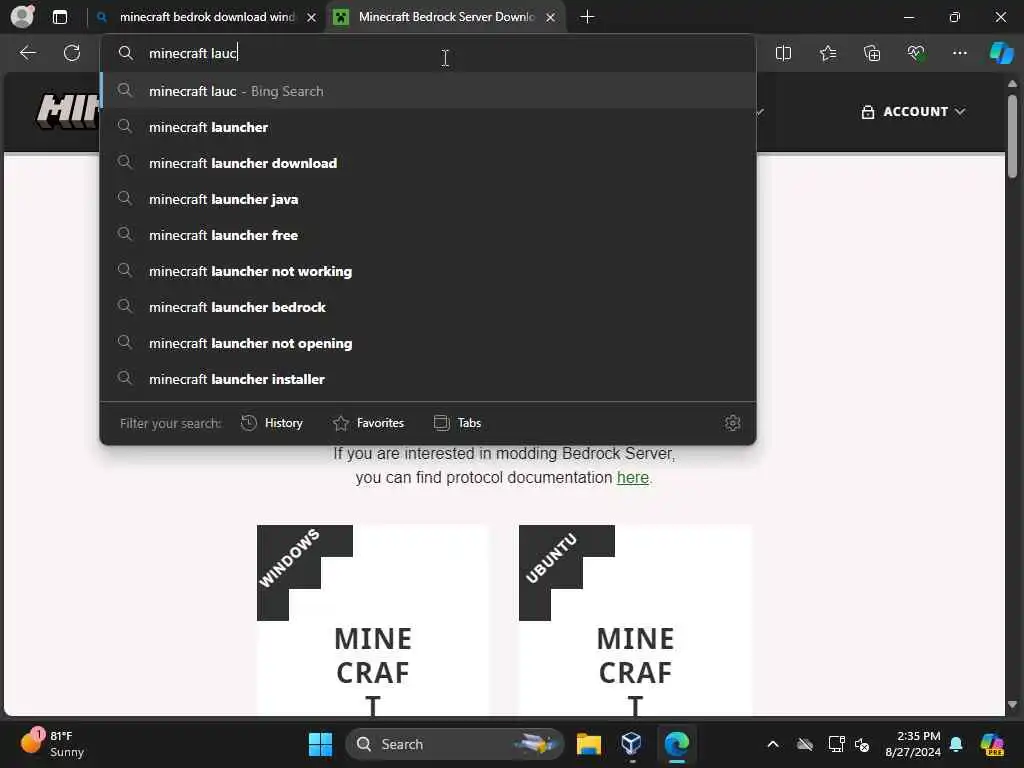Open the tab actions menu icon
This screenshot has width=1024, height=768.
coord(59,17)
